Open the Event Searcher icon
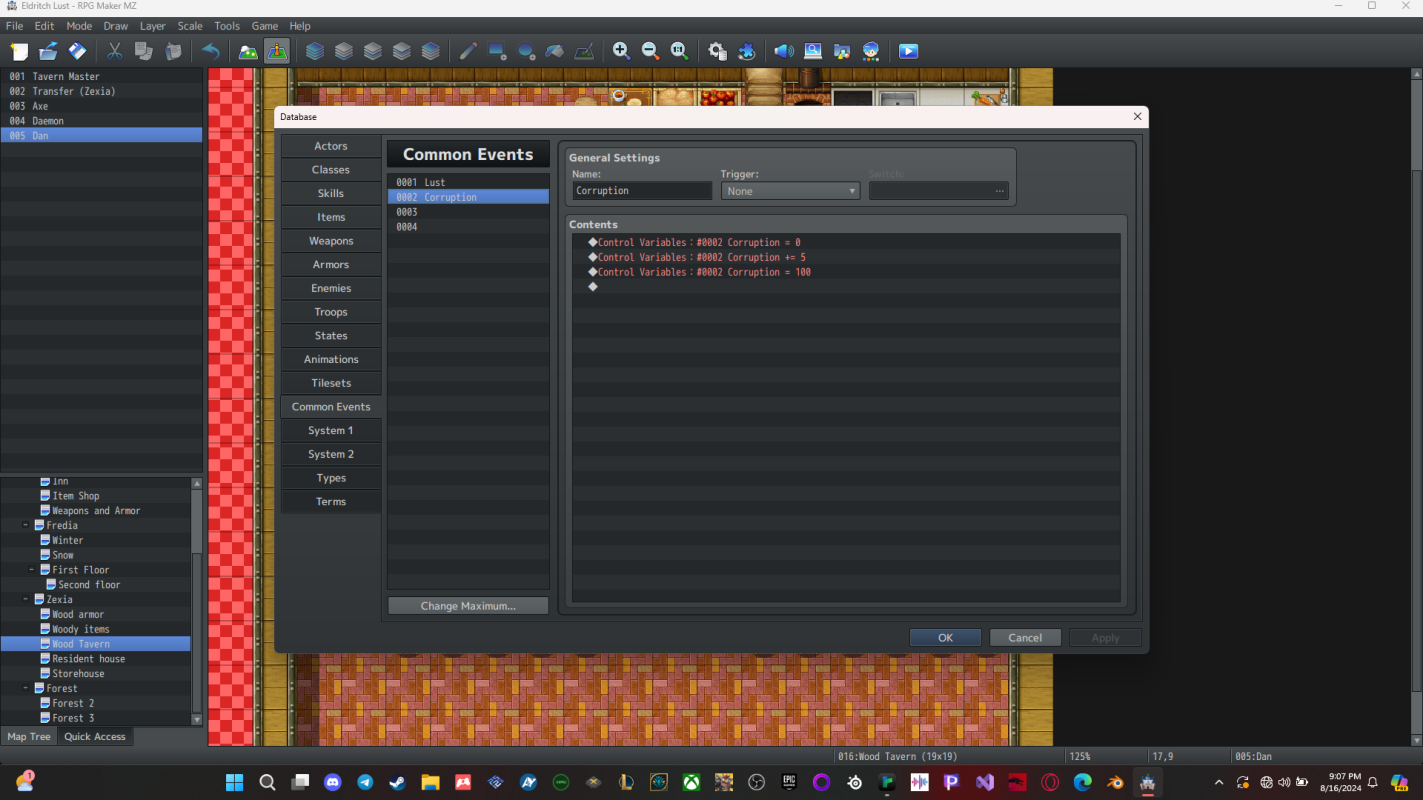1423x800 pixels. (813, 51)
